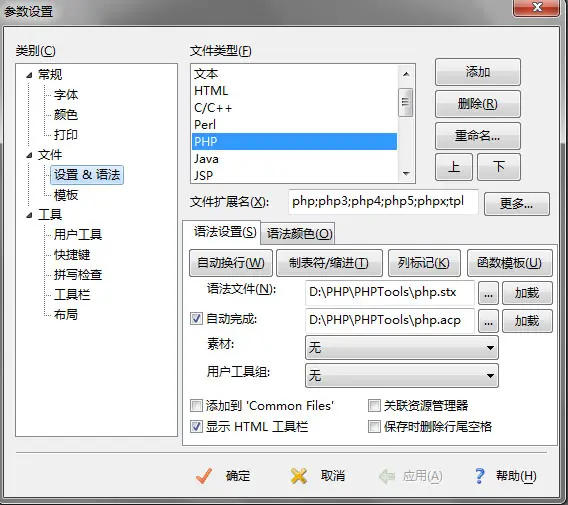Select PHP in file type list
The height and width of the screenshot is (505, 568).
294,141
